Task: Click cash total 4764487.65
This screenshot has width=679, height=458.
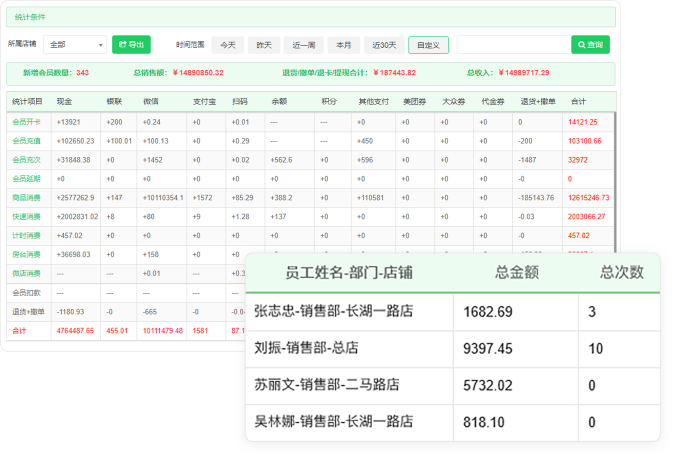Action: pyautogui.click(x=75, y=331)
